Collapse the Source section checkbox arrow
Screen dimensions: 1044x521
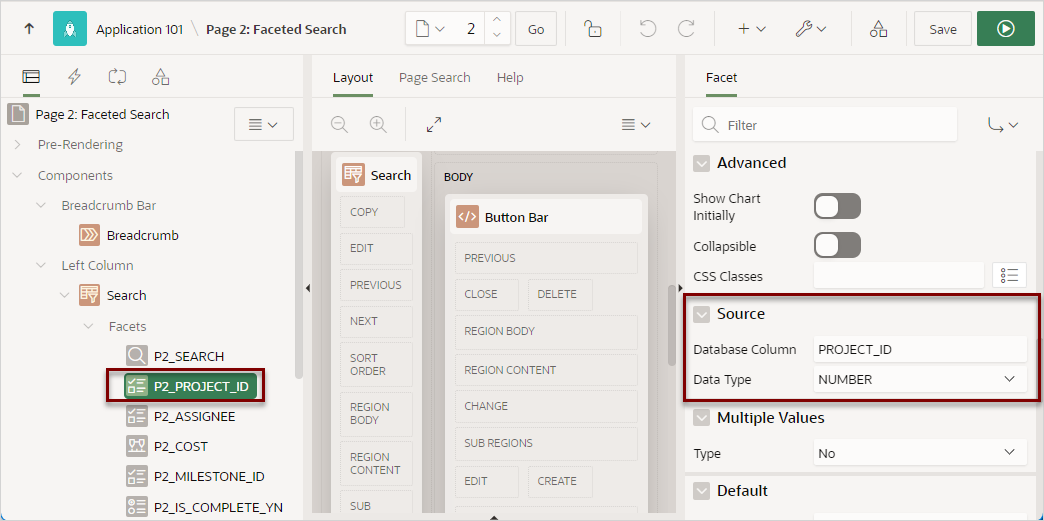pyautogui.click(x=702, y=314)
